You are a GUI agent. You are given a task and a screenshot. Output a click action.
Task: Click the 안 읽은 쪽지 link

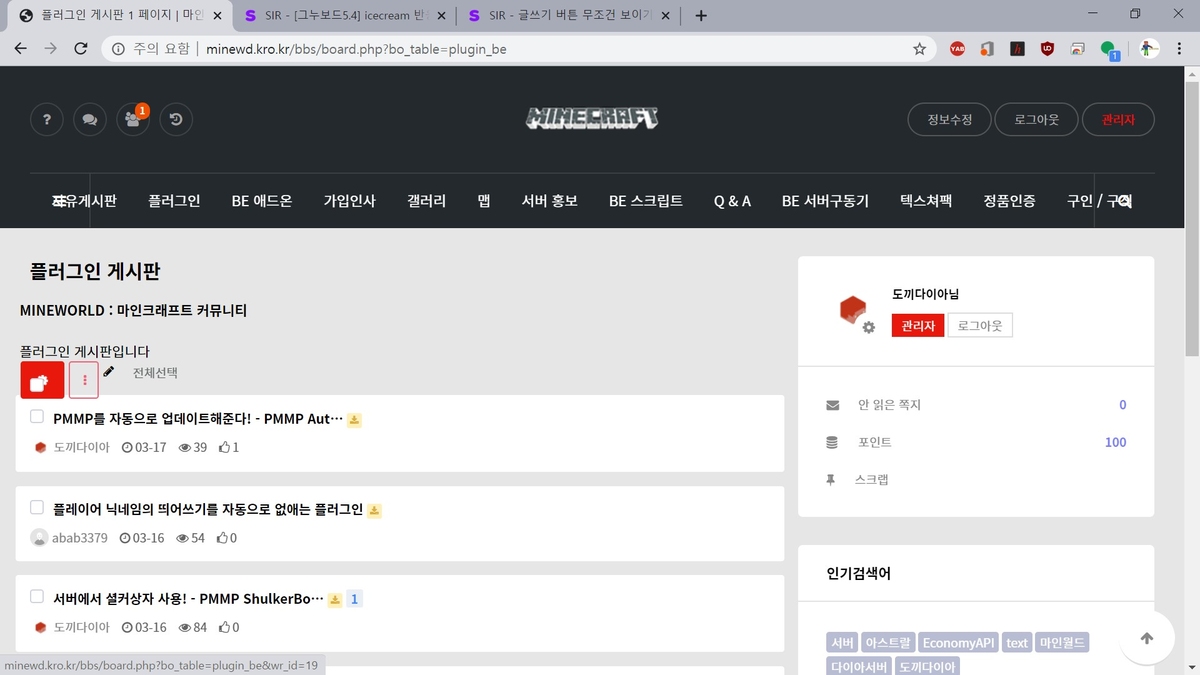tap(889, 405)
